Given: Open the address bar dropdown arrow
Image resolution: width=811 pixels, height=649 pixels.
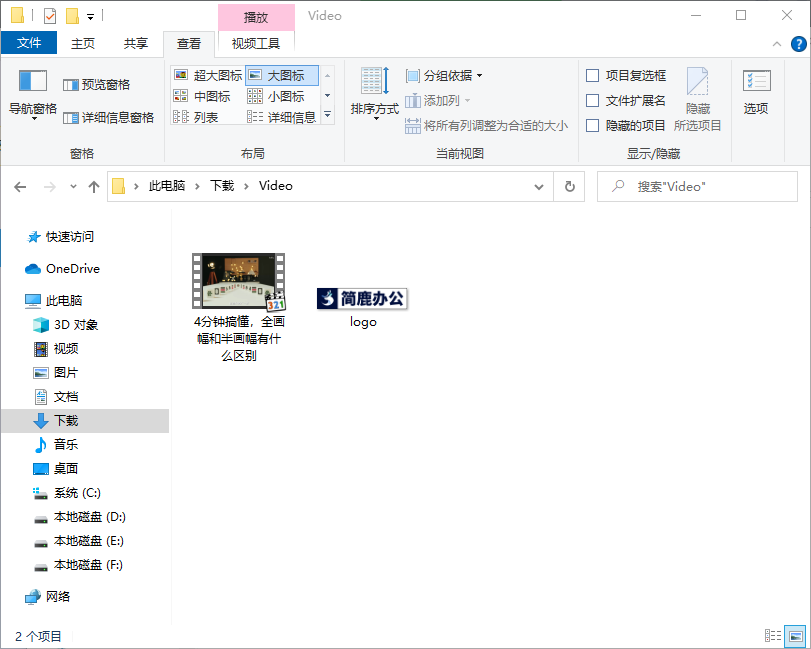Looking at the screenshot, I should [539, 186].
